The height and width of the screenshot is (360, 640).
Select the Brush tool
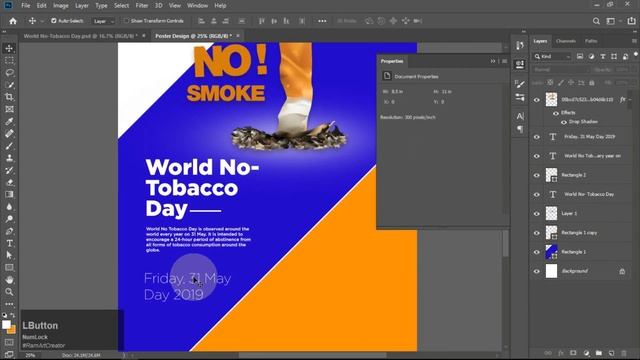(x=9, y=146)
